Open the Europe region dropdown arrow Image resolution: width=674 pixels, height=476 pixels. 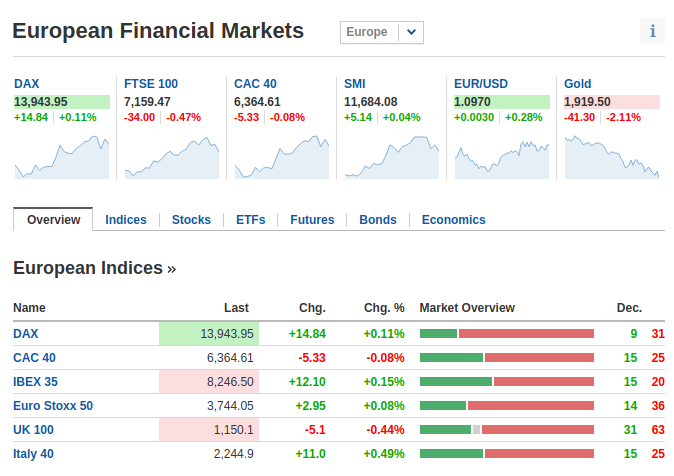pos(411,32)
